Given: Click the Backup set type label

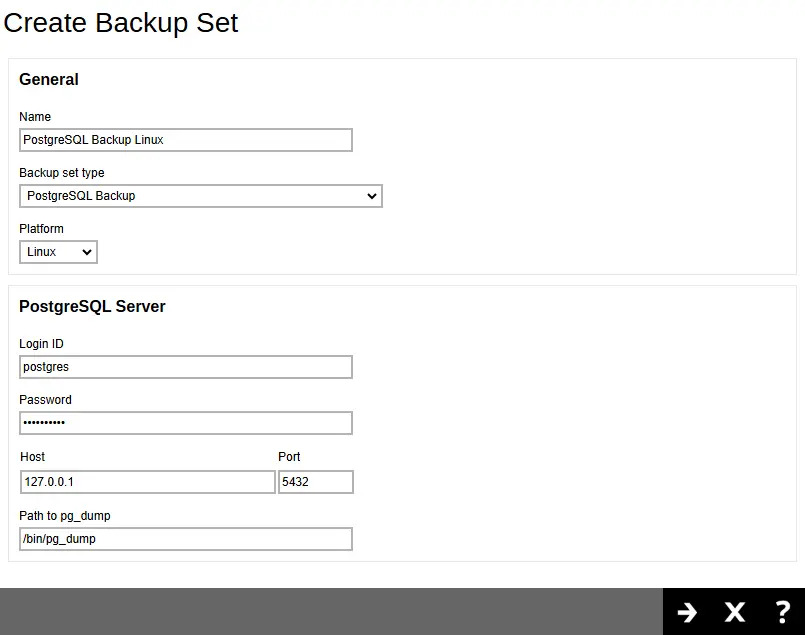Looking at the screenshot, I should pos(62,173).
